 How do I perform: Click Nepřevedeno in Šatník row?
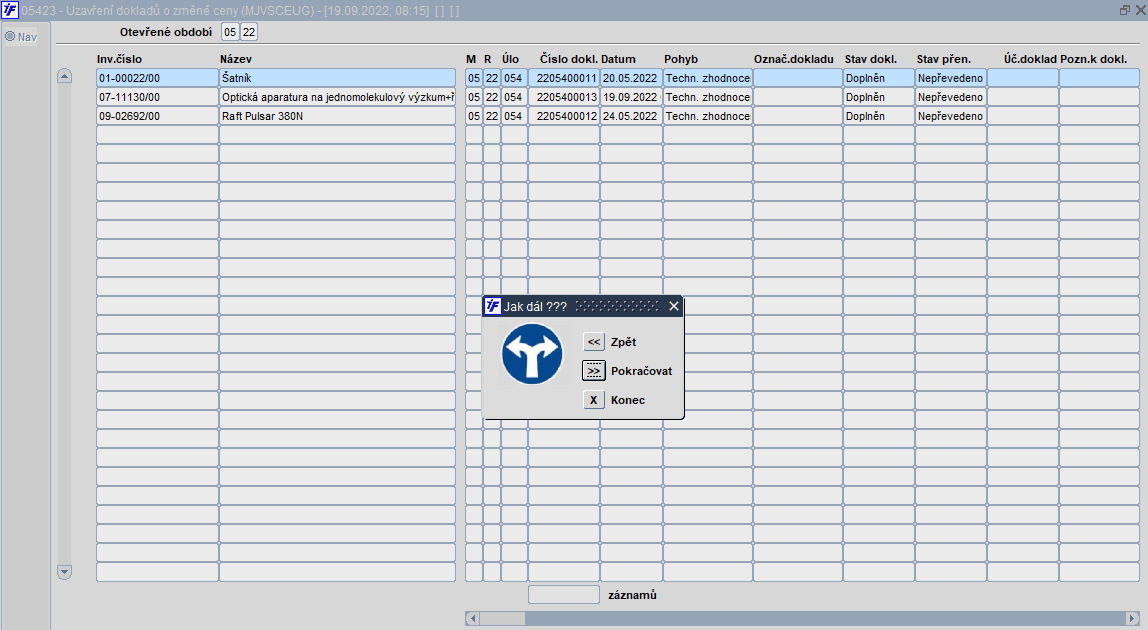pyautogui.click(x=950, y=78)
